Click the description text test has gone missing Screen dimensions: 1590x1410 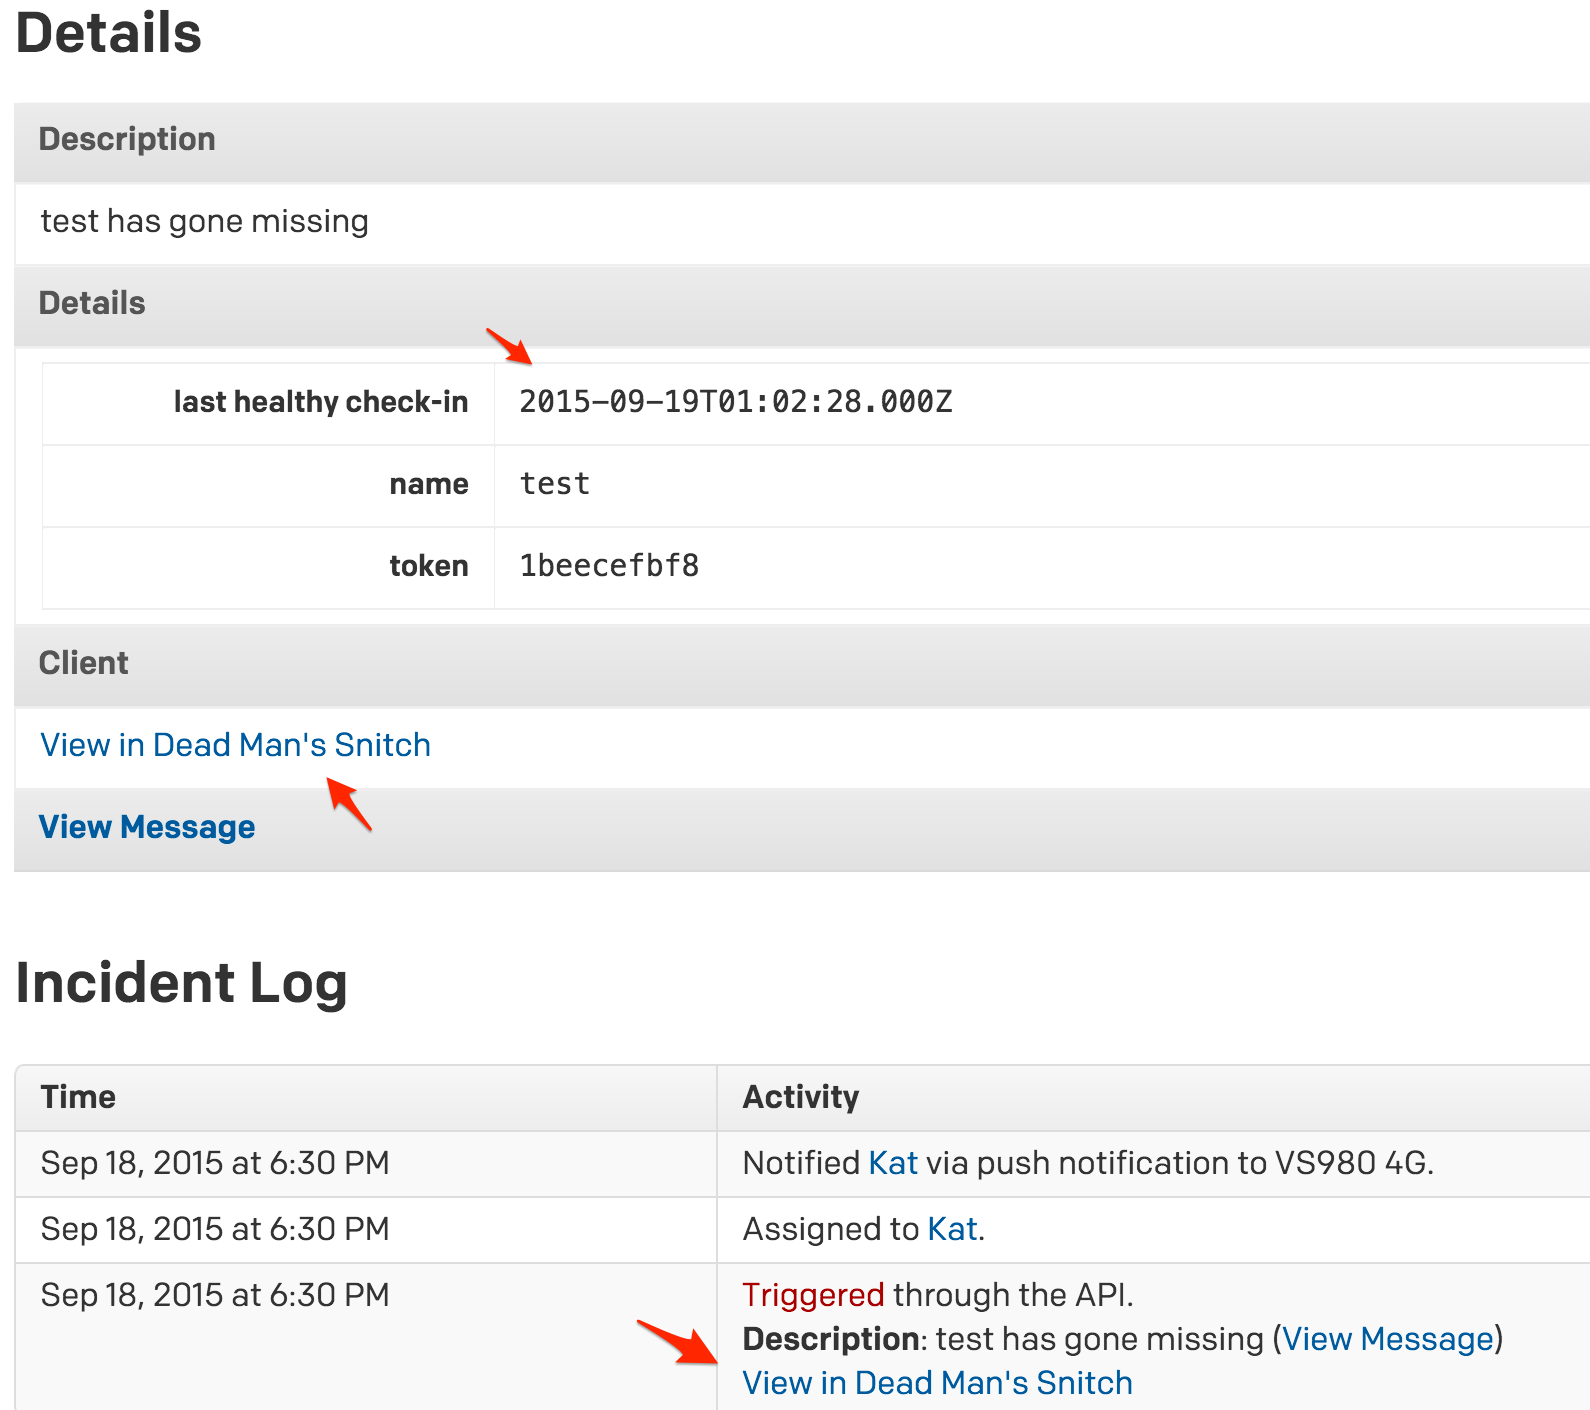pos(204,221)
